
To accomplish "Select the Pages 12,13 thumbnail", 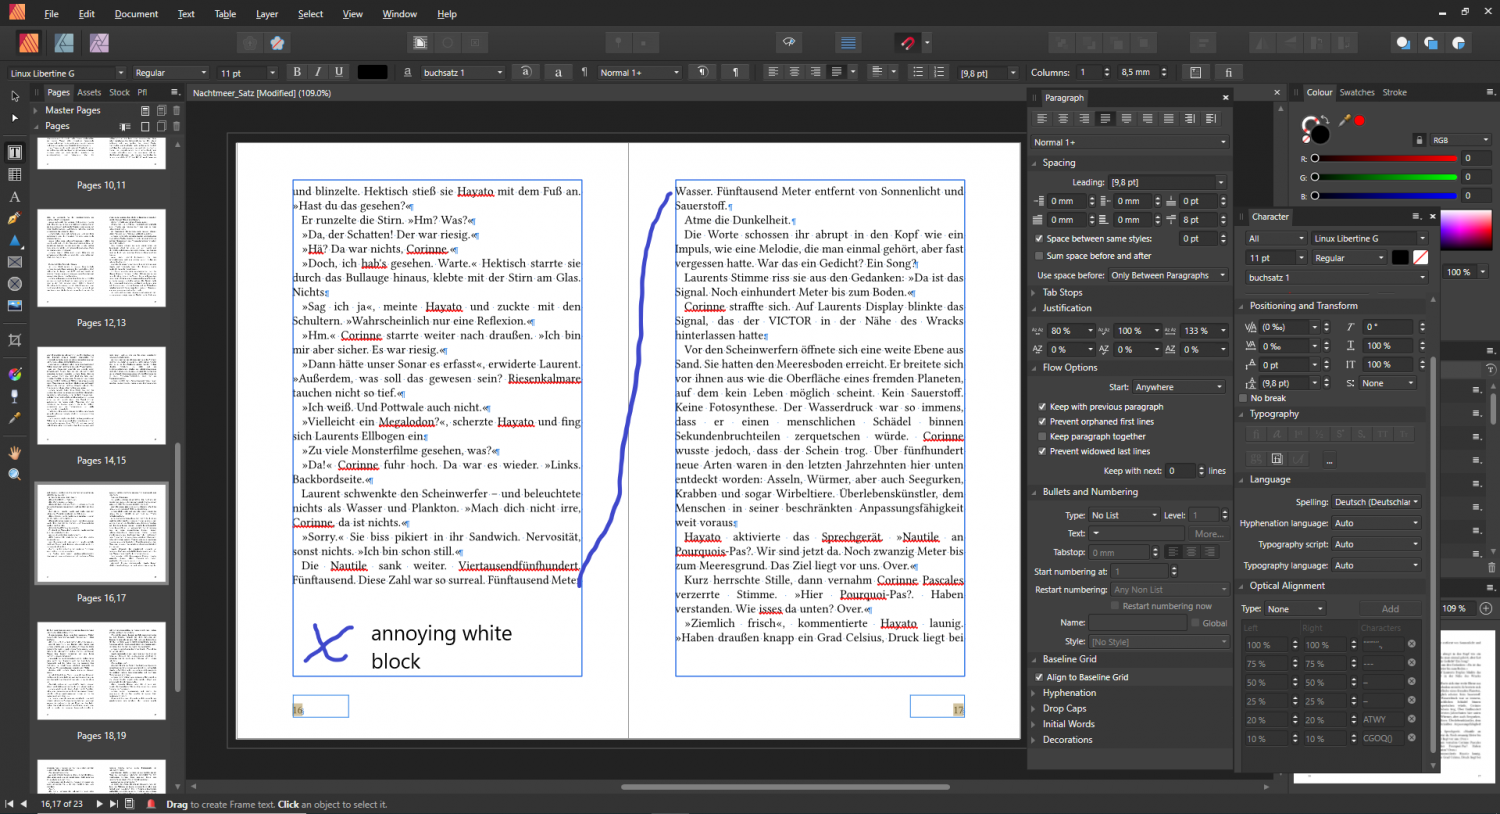I will coord(101,258).
